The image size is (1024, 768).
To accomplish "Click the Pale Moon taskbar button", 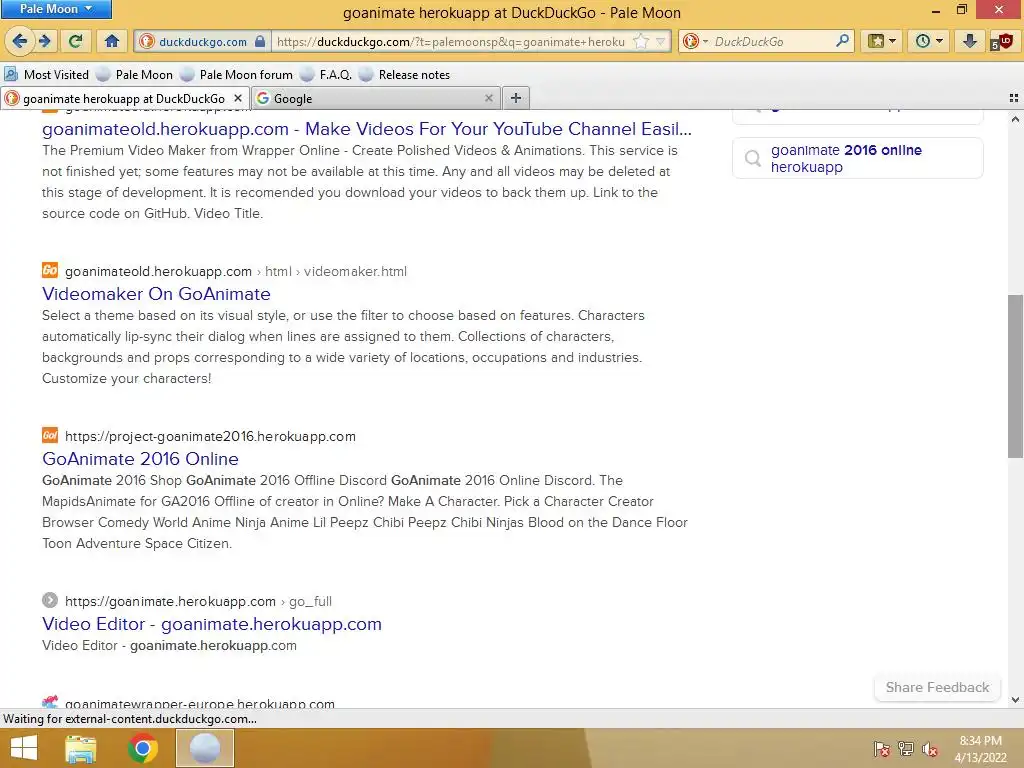I will click(x=204, y=748).
